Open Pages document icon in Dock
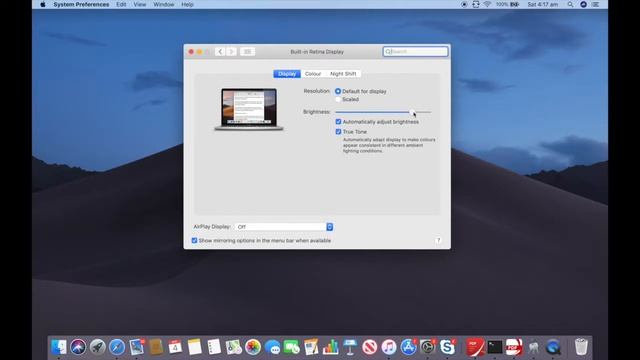The height and width of the screenshot is (360, 640). [x=311, y=347]
